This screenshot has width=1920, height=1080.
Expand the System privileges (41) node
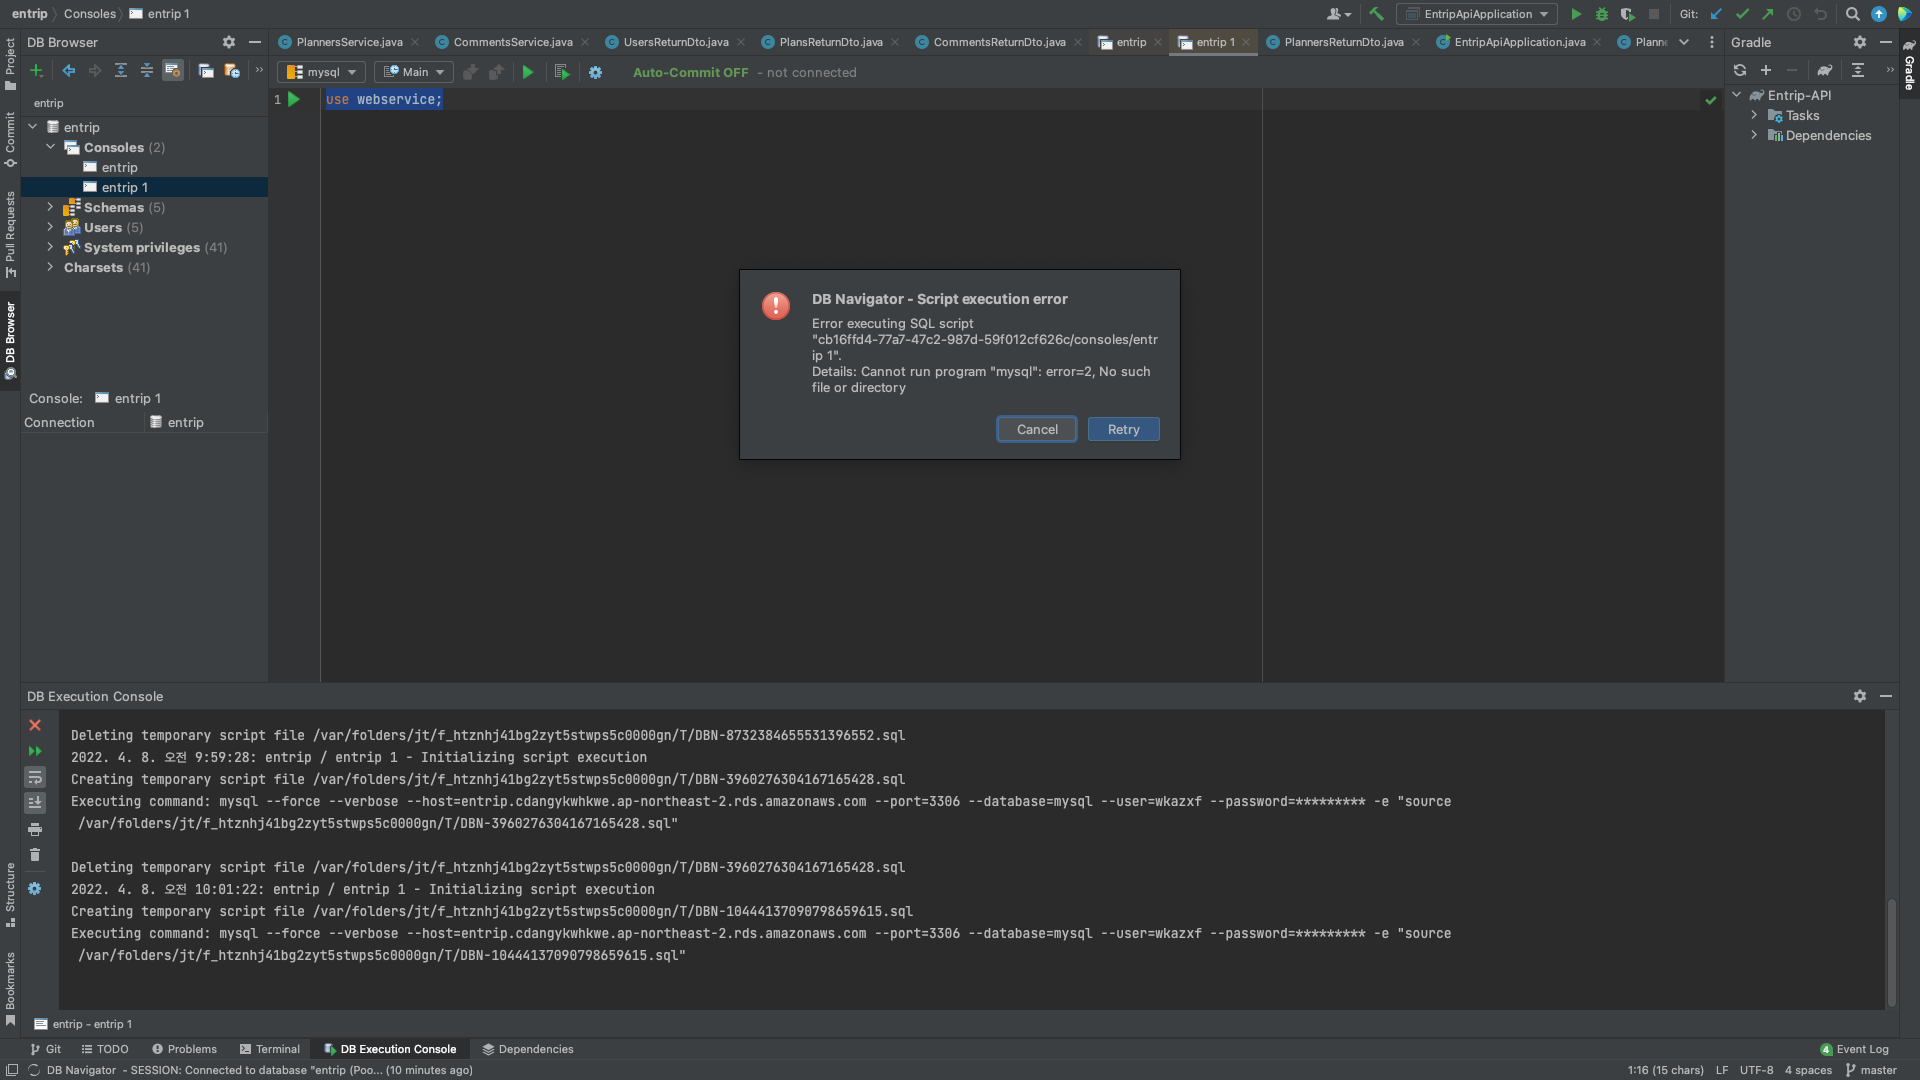tap(50, 247)
